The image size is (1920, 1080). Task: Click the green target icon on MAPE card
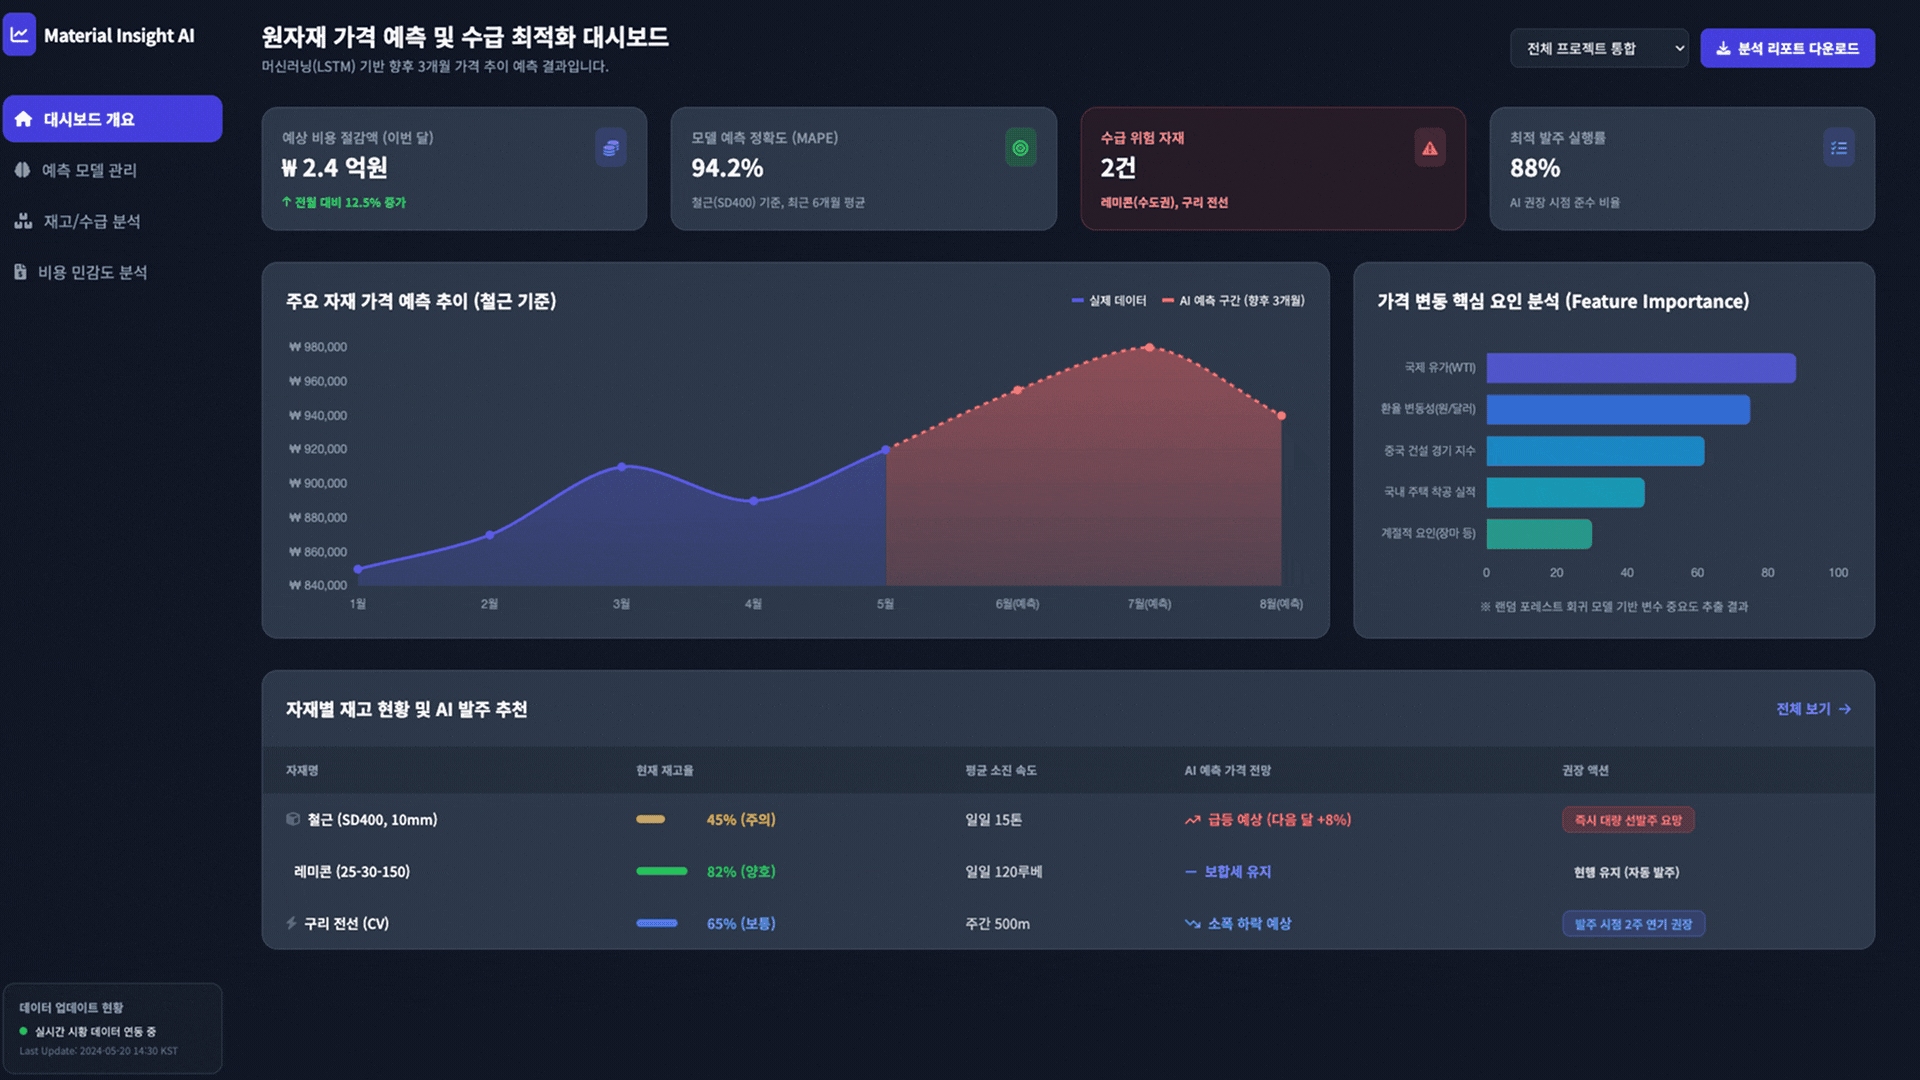click(1020, 148)
